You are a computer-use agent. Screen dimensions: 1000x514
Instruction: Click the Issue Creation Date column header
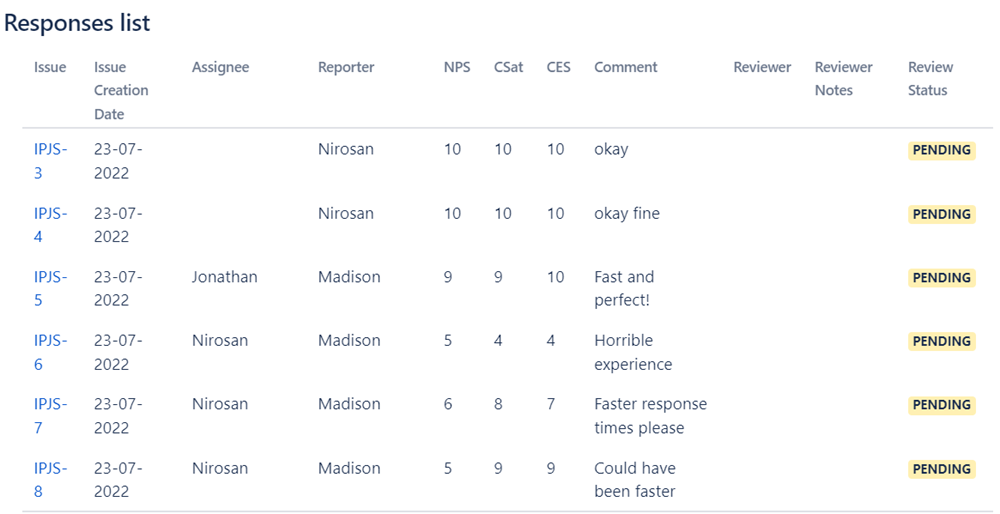(121, 91)
